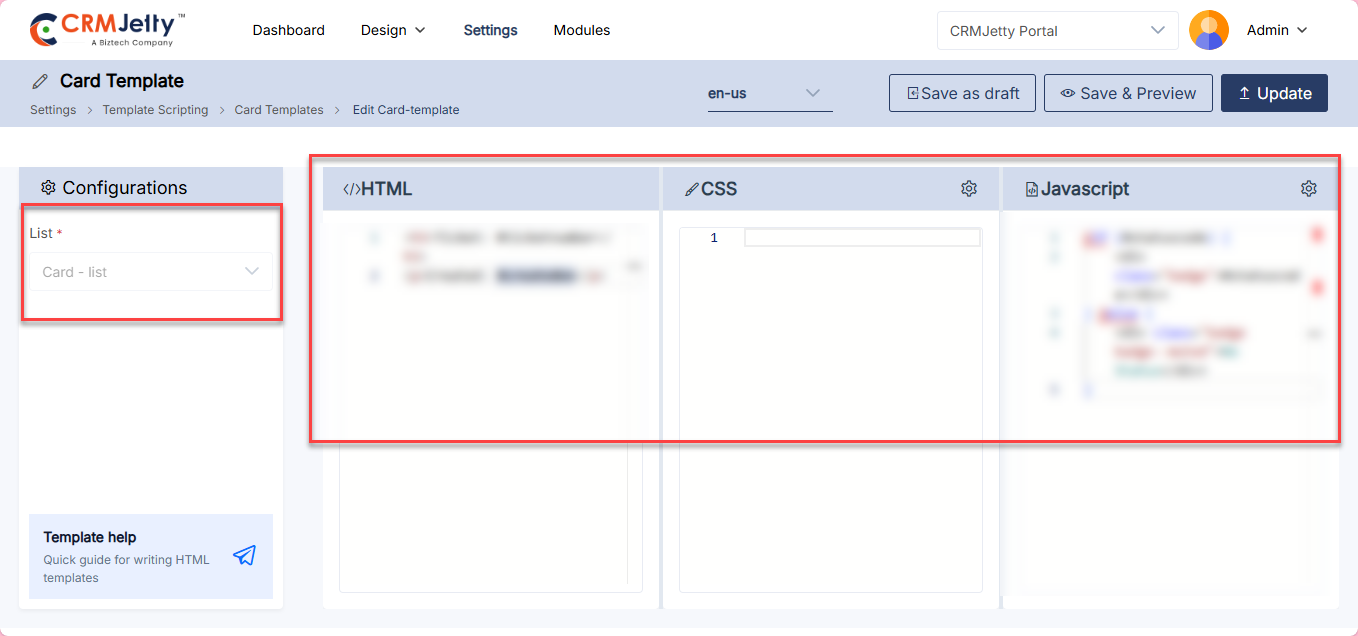Open the Modules menu item

581,30
